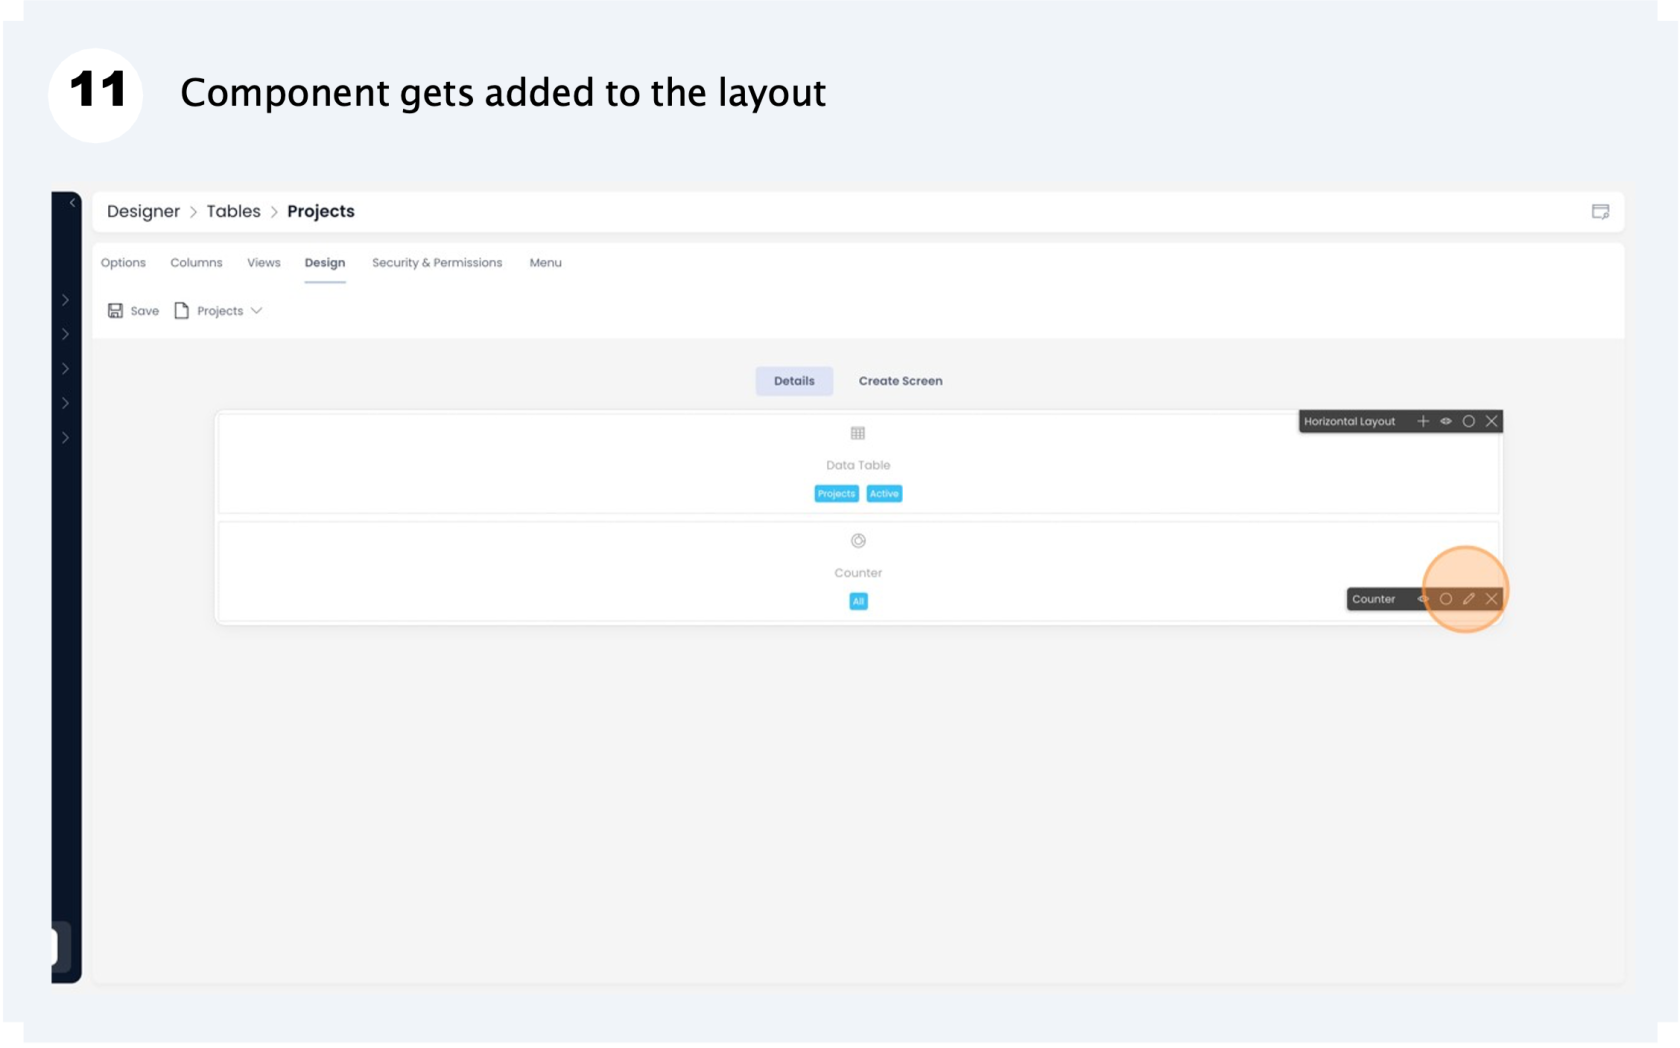Remove the Counter component with its X button

[x=1491, y=599]
